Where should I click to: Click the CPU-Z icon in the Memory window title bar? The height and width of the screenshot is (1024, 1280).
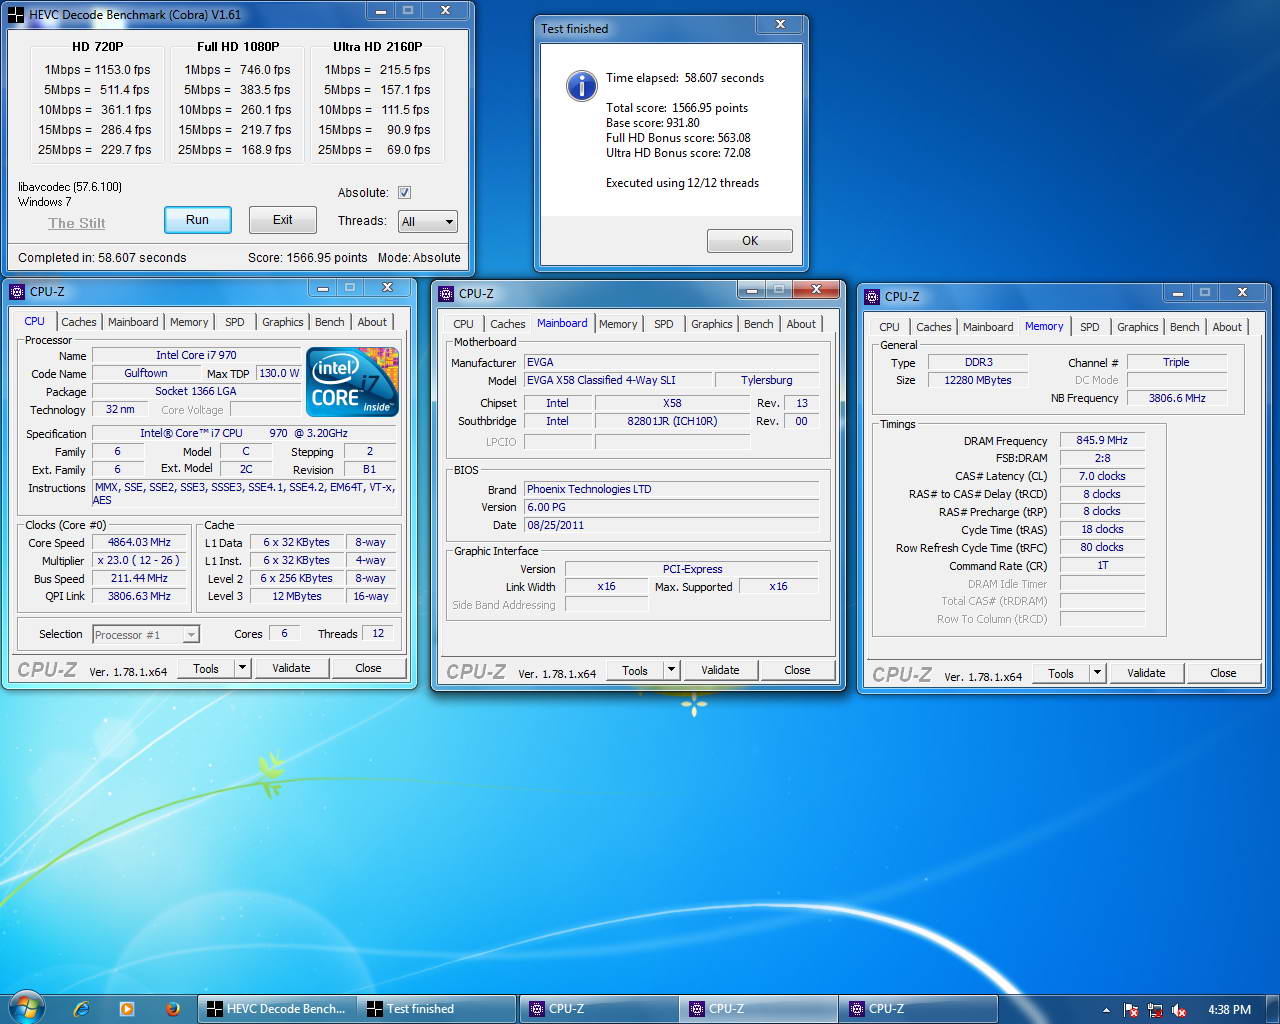point(873,297)
